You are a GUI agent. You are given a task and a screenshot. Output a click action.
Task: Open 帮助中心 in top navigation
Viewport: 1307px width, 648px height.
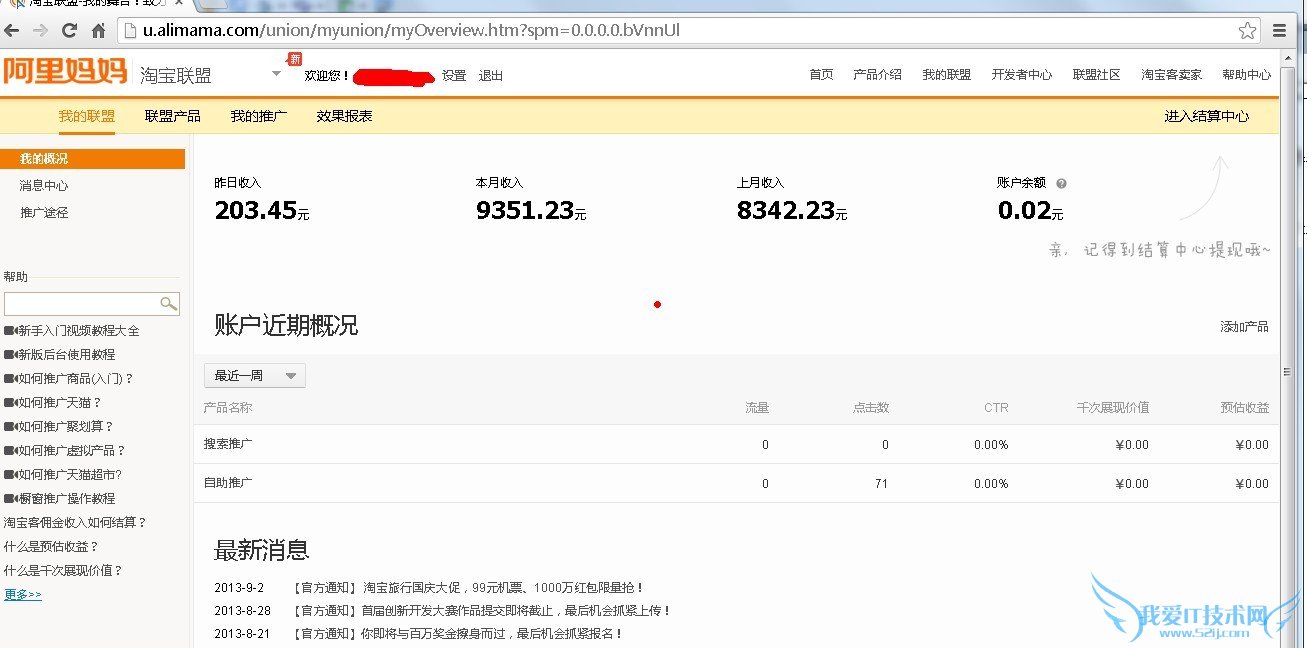[1246, 75]
